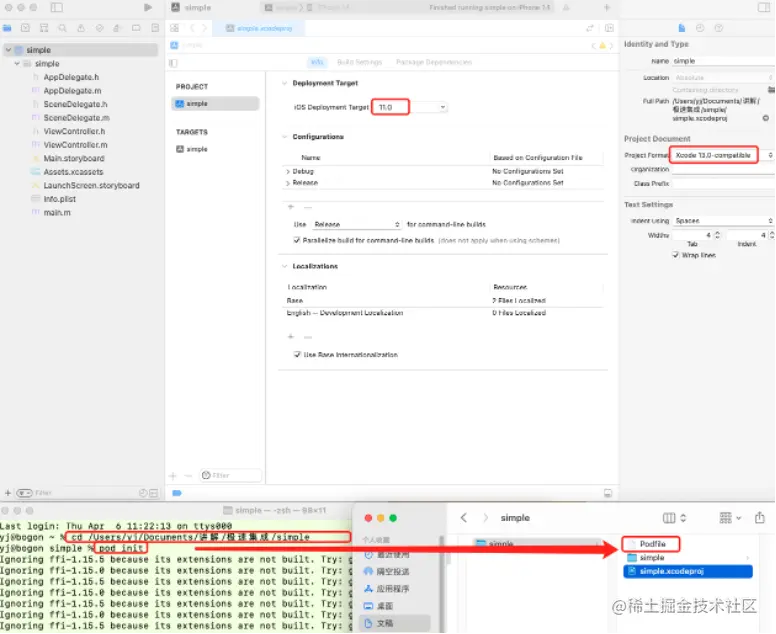Switch to the Package Dependencies tab
The height and width of the screenshot is (634, 776).
[x=434, y=62]
